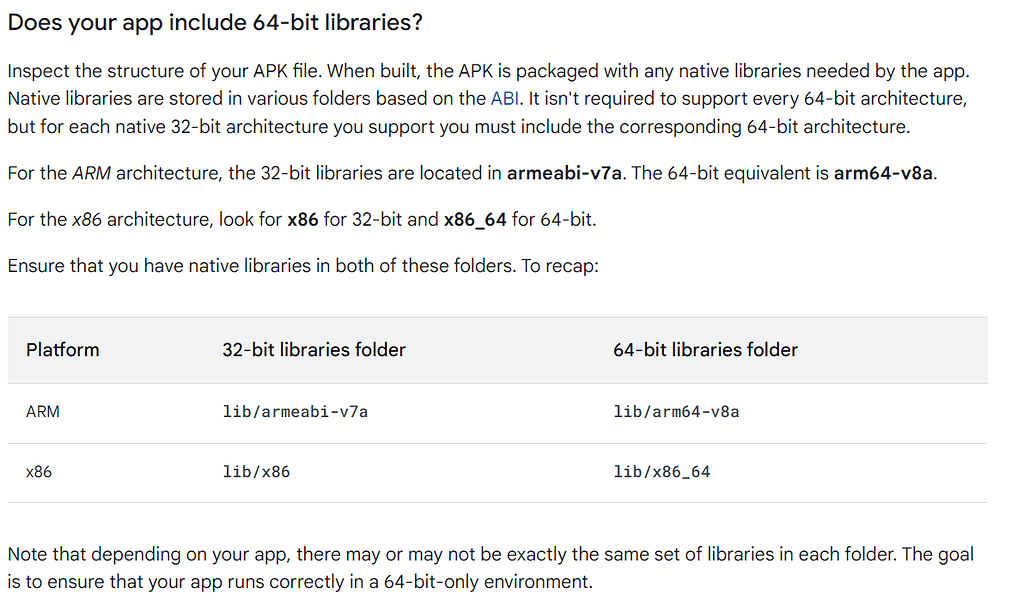
Task: Click the "Note that depending on your app" paragraph
Action: [490, 567]
